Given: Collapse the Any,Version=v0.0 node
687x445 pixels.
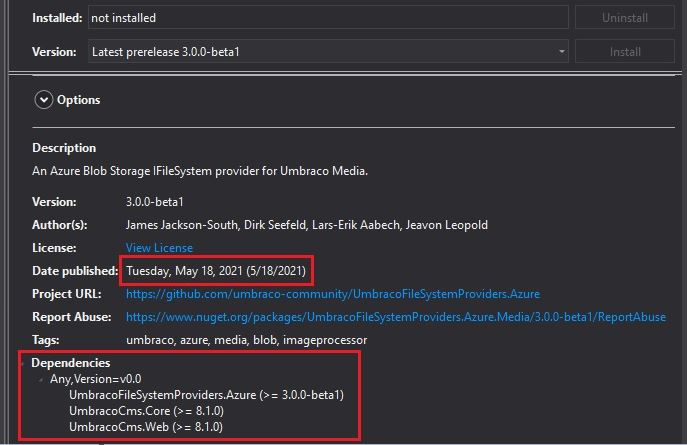Looking at the screenshot, I should (41, 379).
